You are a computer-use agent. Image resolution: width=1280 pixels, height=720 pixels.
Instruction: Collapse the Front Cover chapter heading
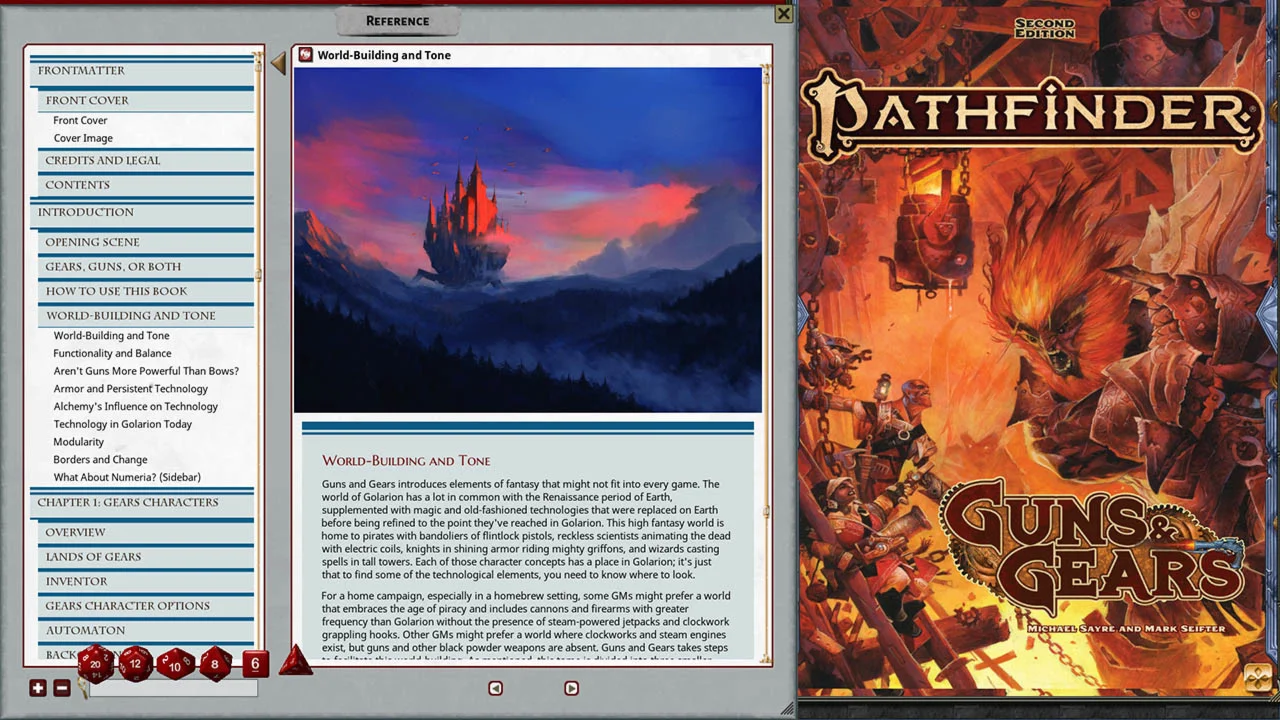coord(146,100)
